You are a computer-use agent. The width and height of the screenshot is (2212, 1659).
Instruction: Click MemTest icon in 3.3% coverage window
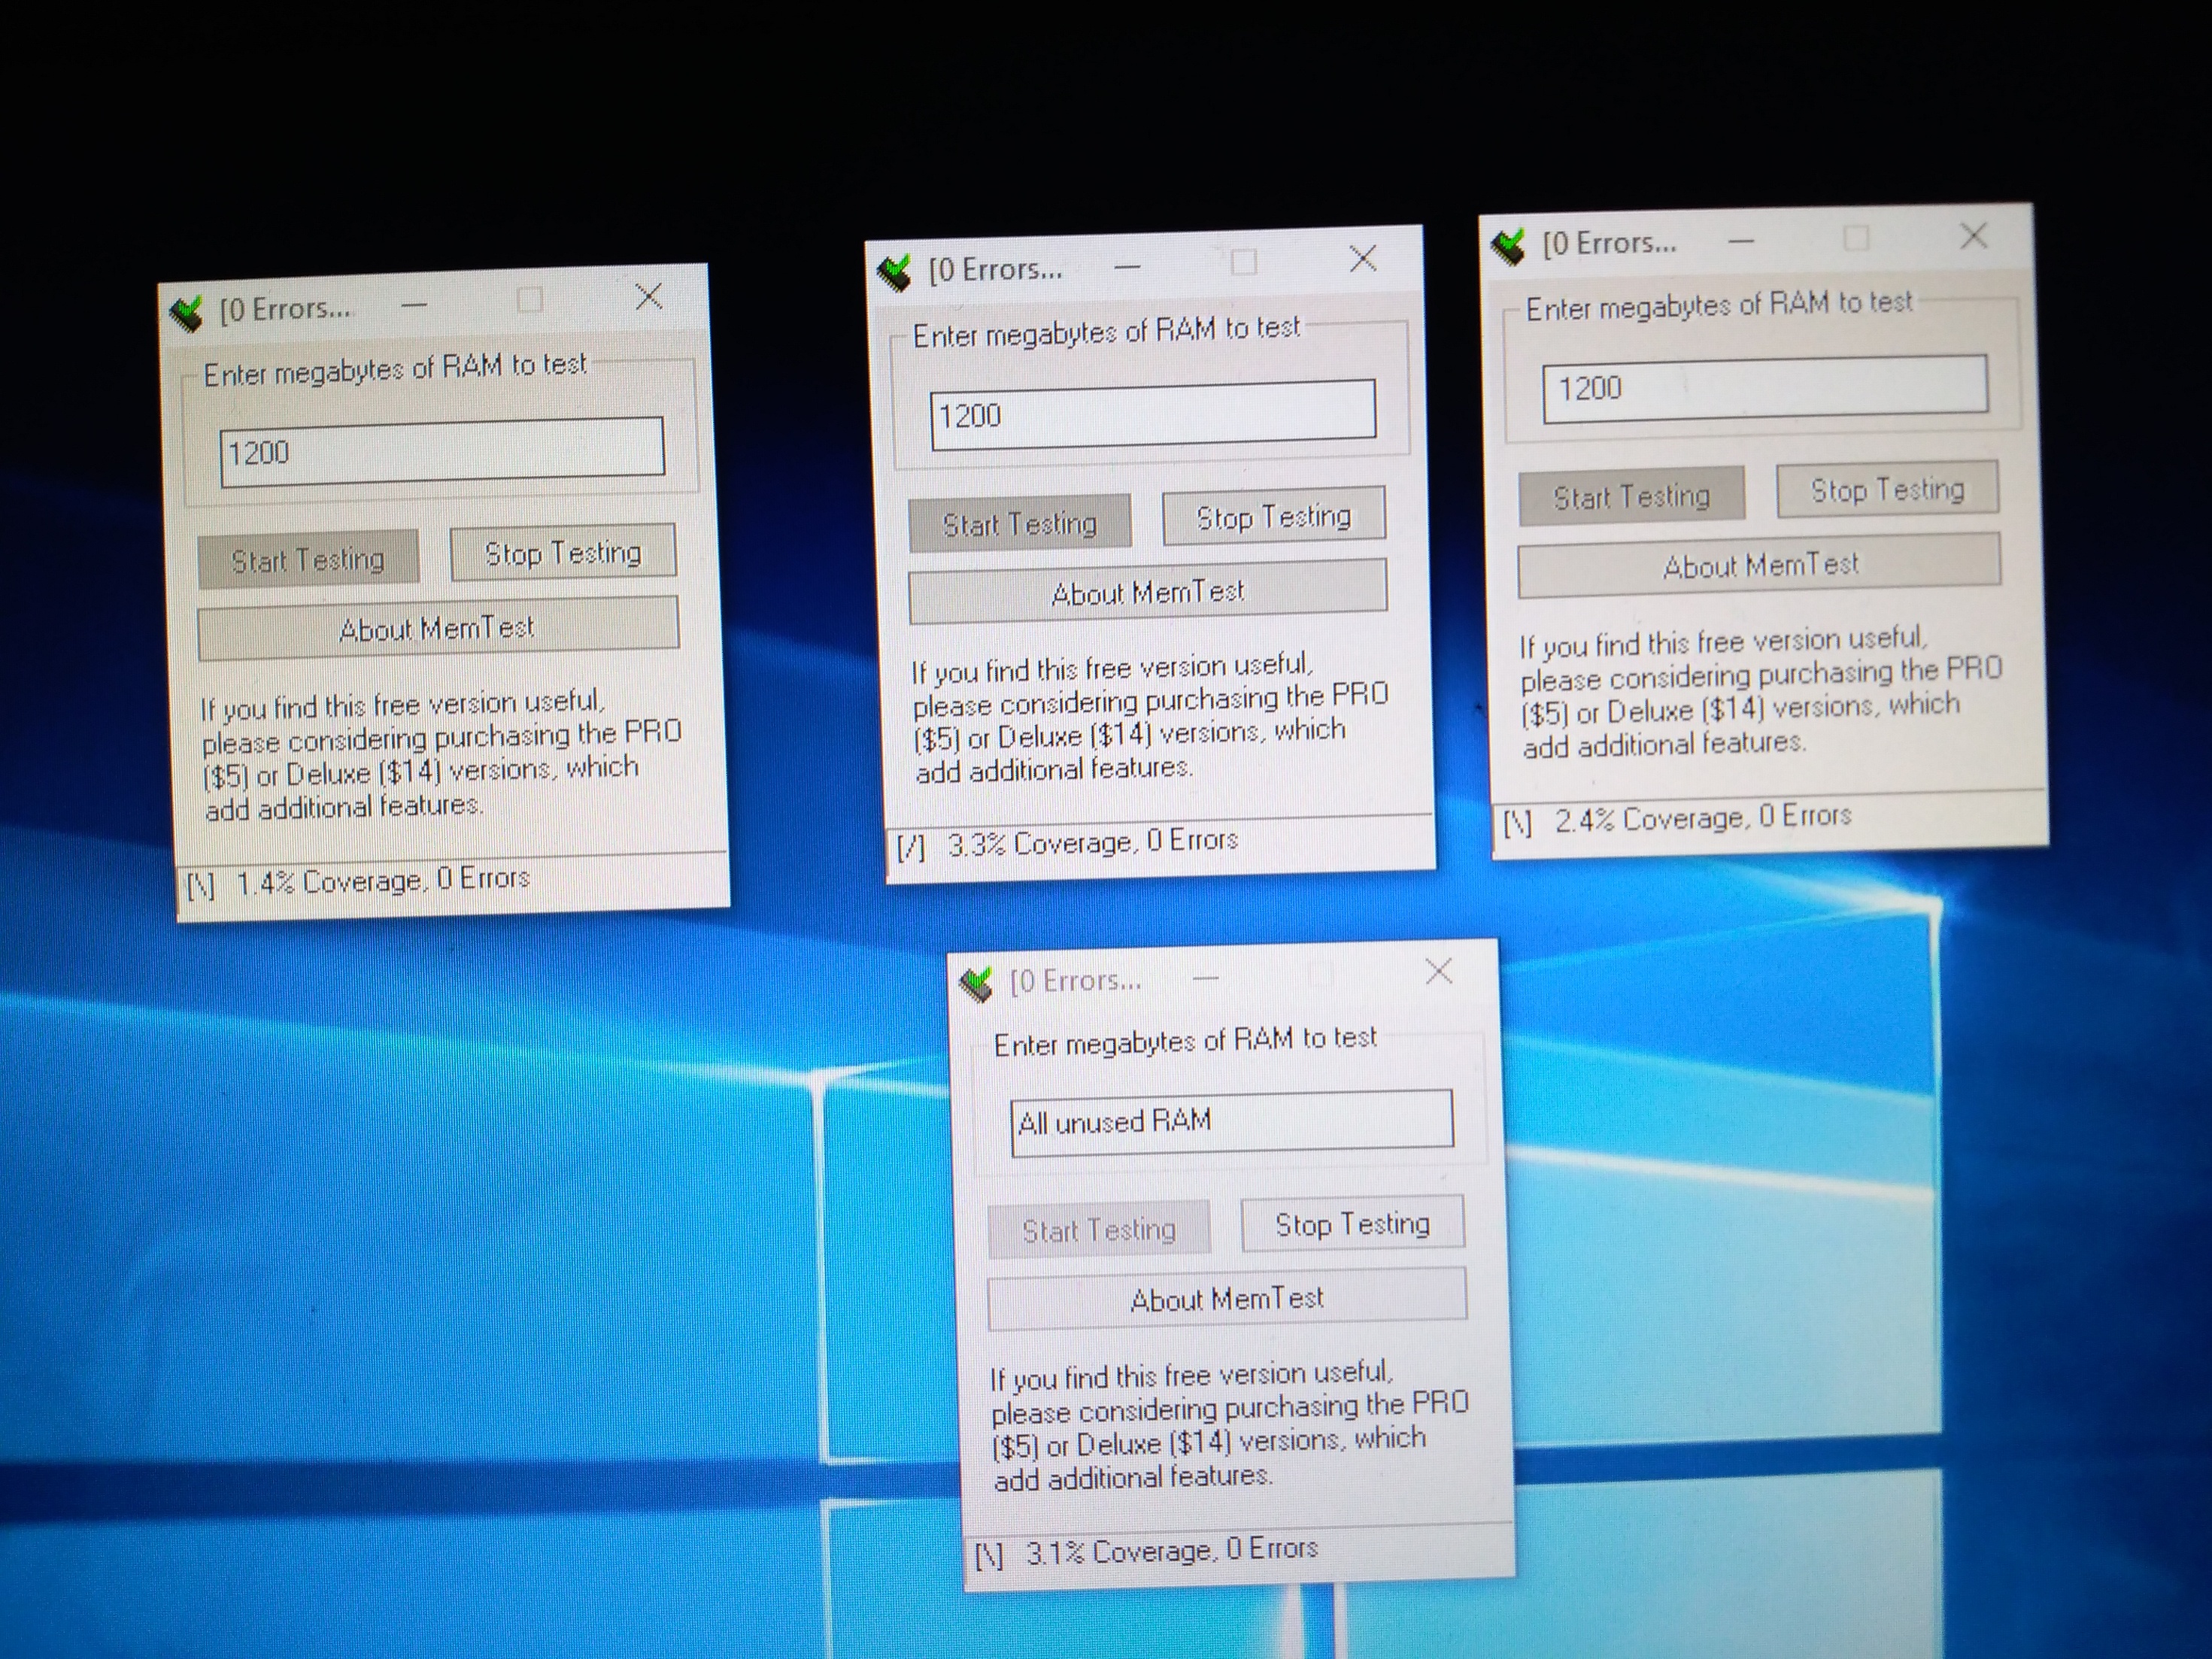894,273
